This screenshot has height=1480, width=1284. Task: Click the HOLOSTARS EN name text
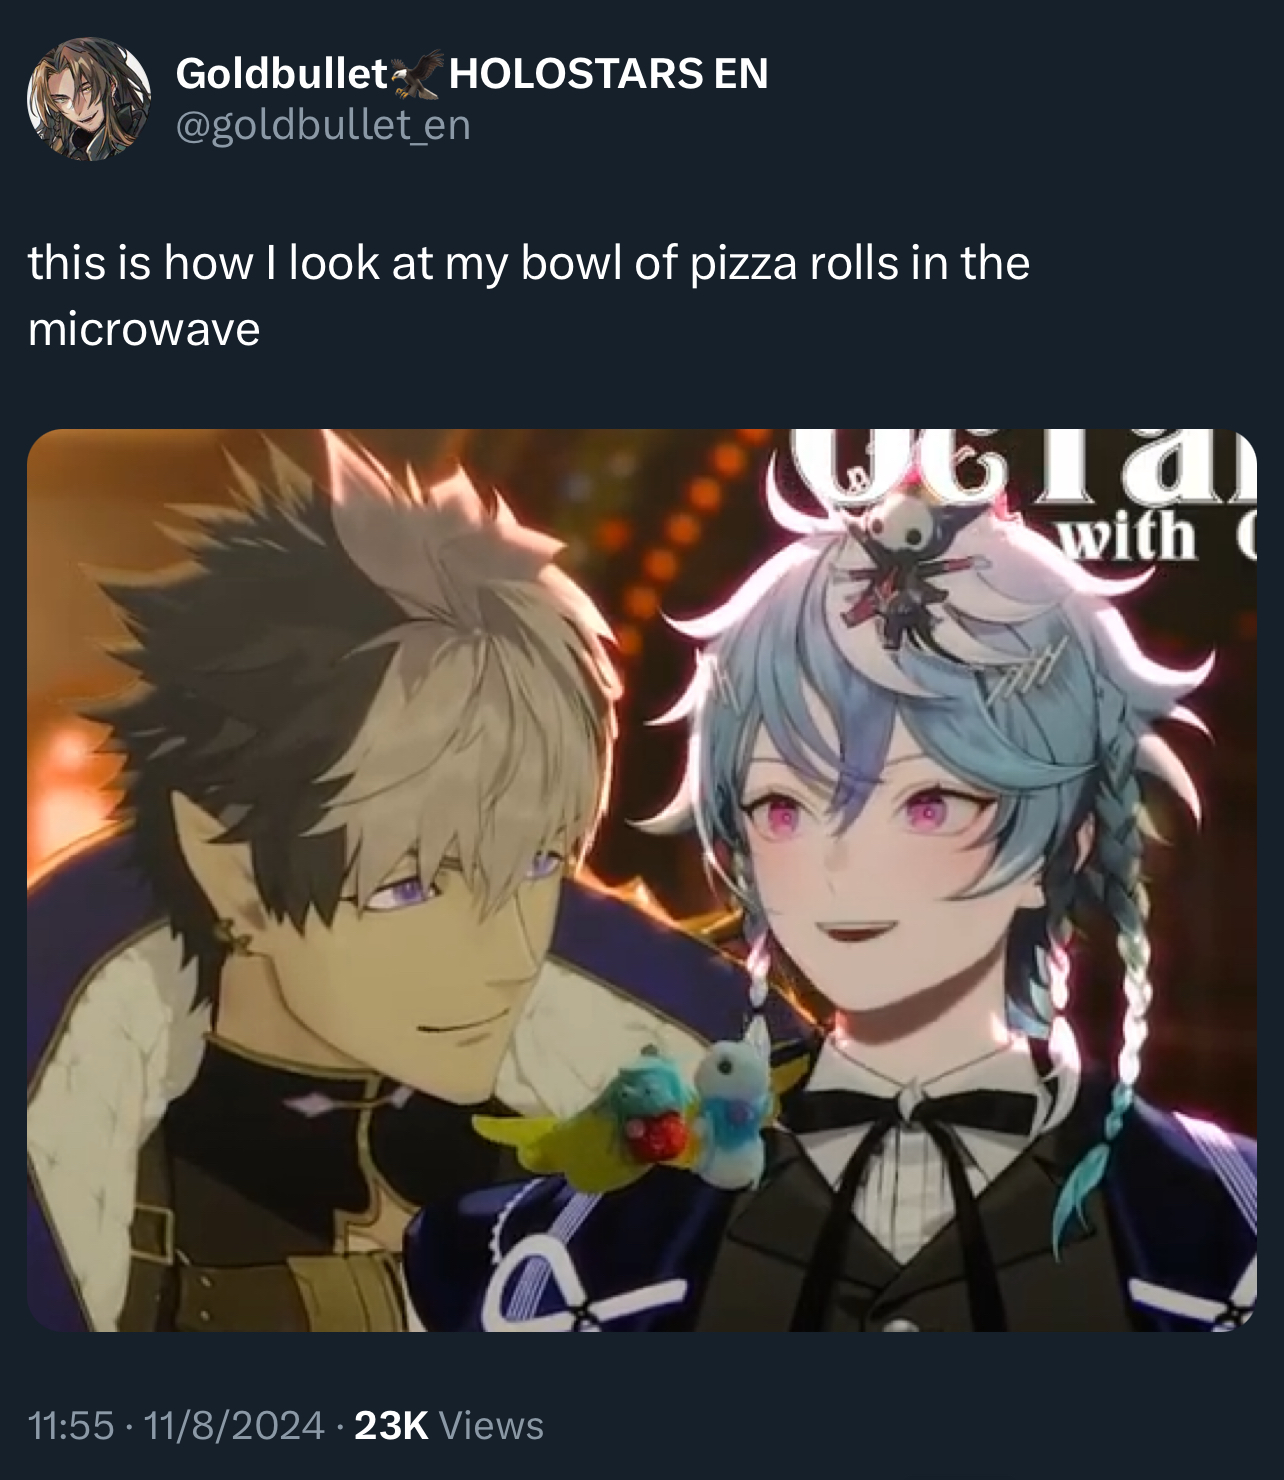609,73
